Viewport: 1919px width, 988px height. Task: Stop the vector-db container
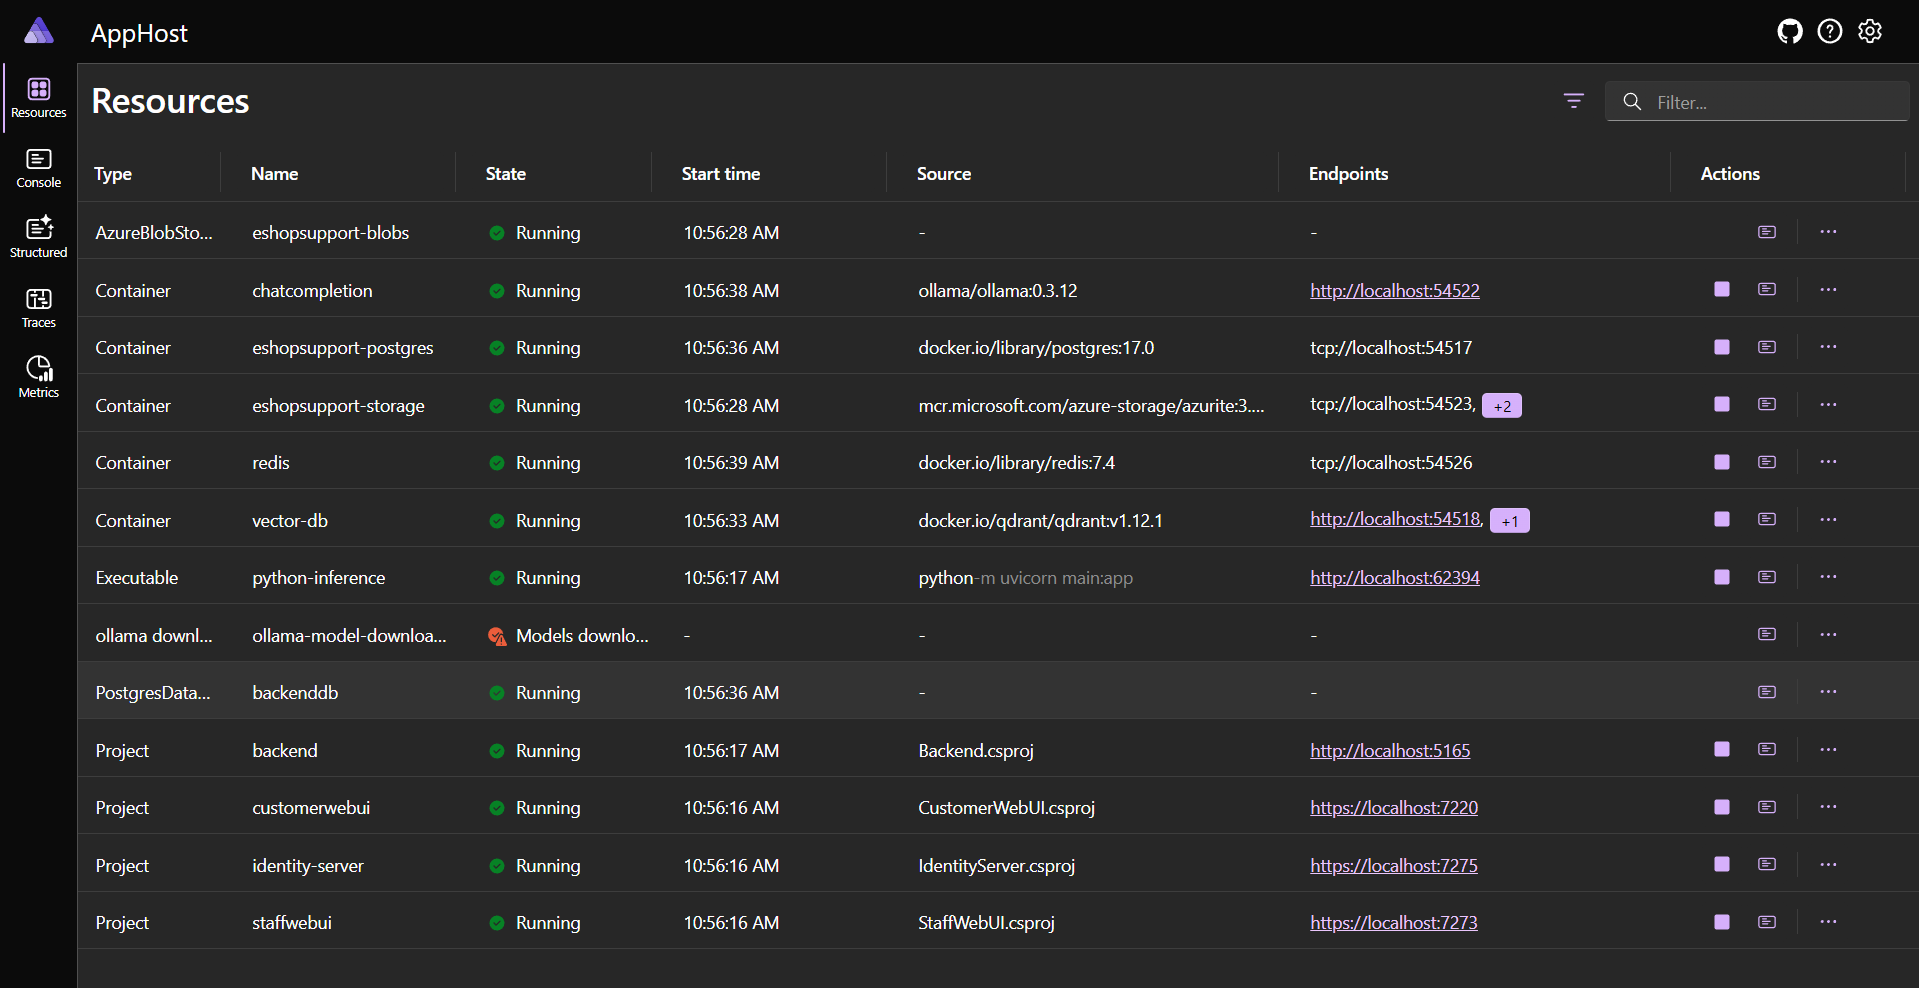tap(1721, 519)
